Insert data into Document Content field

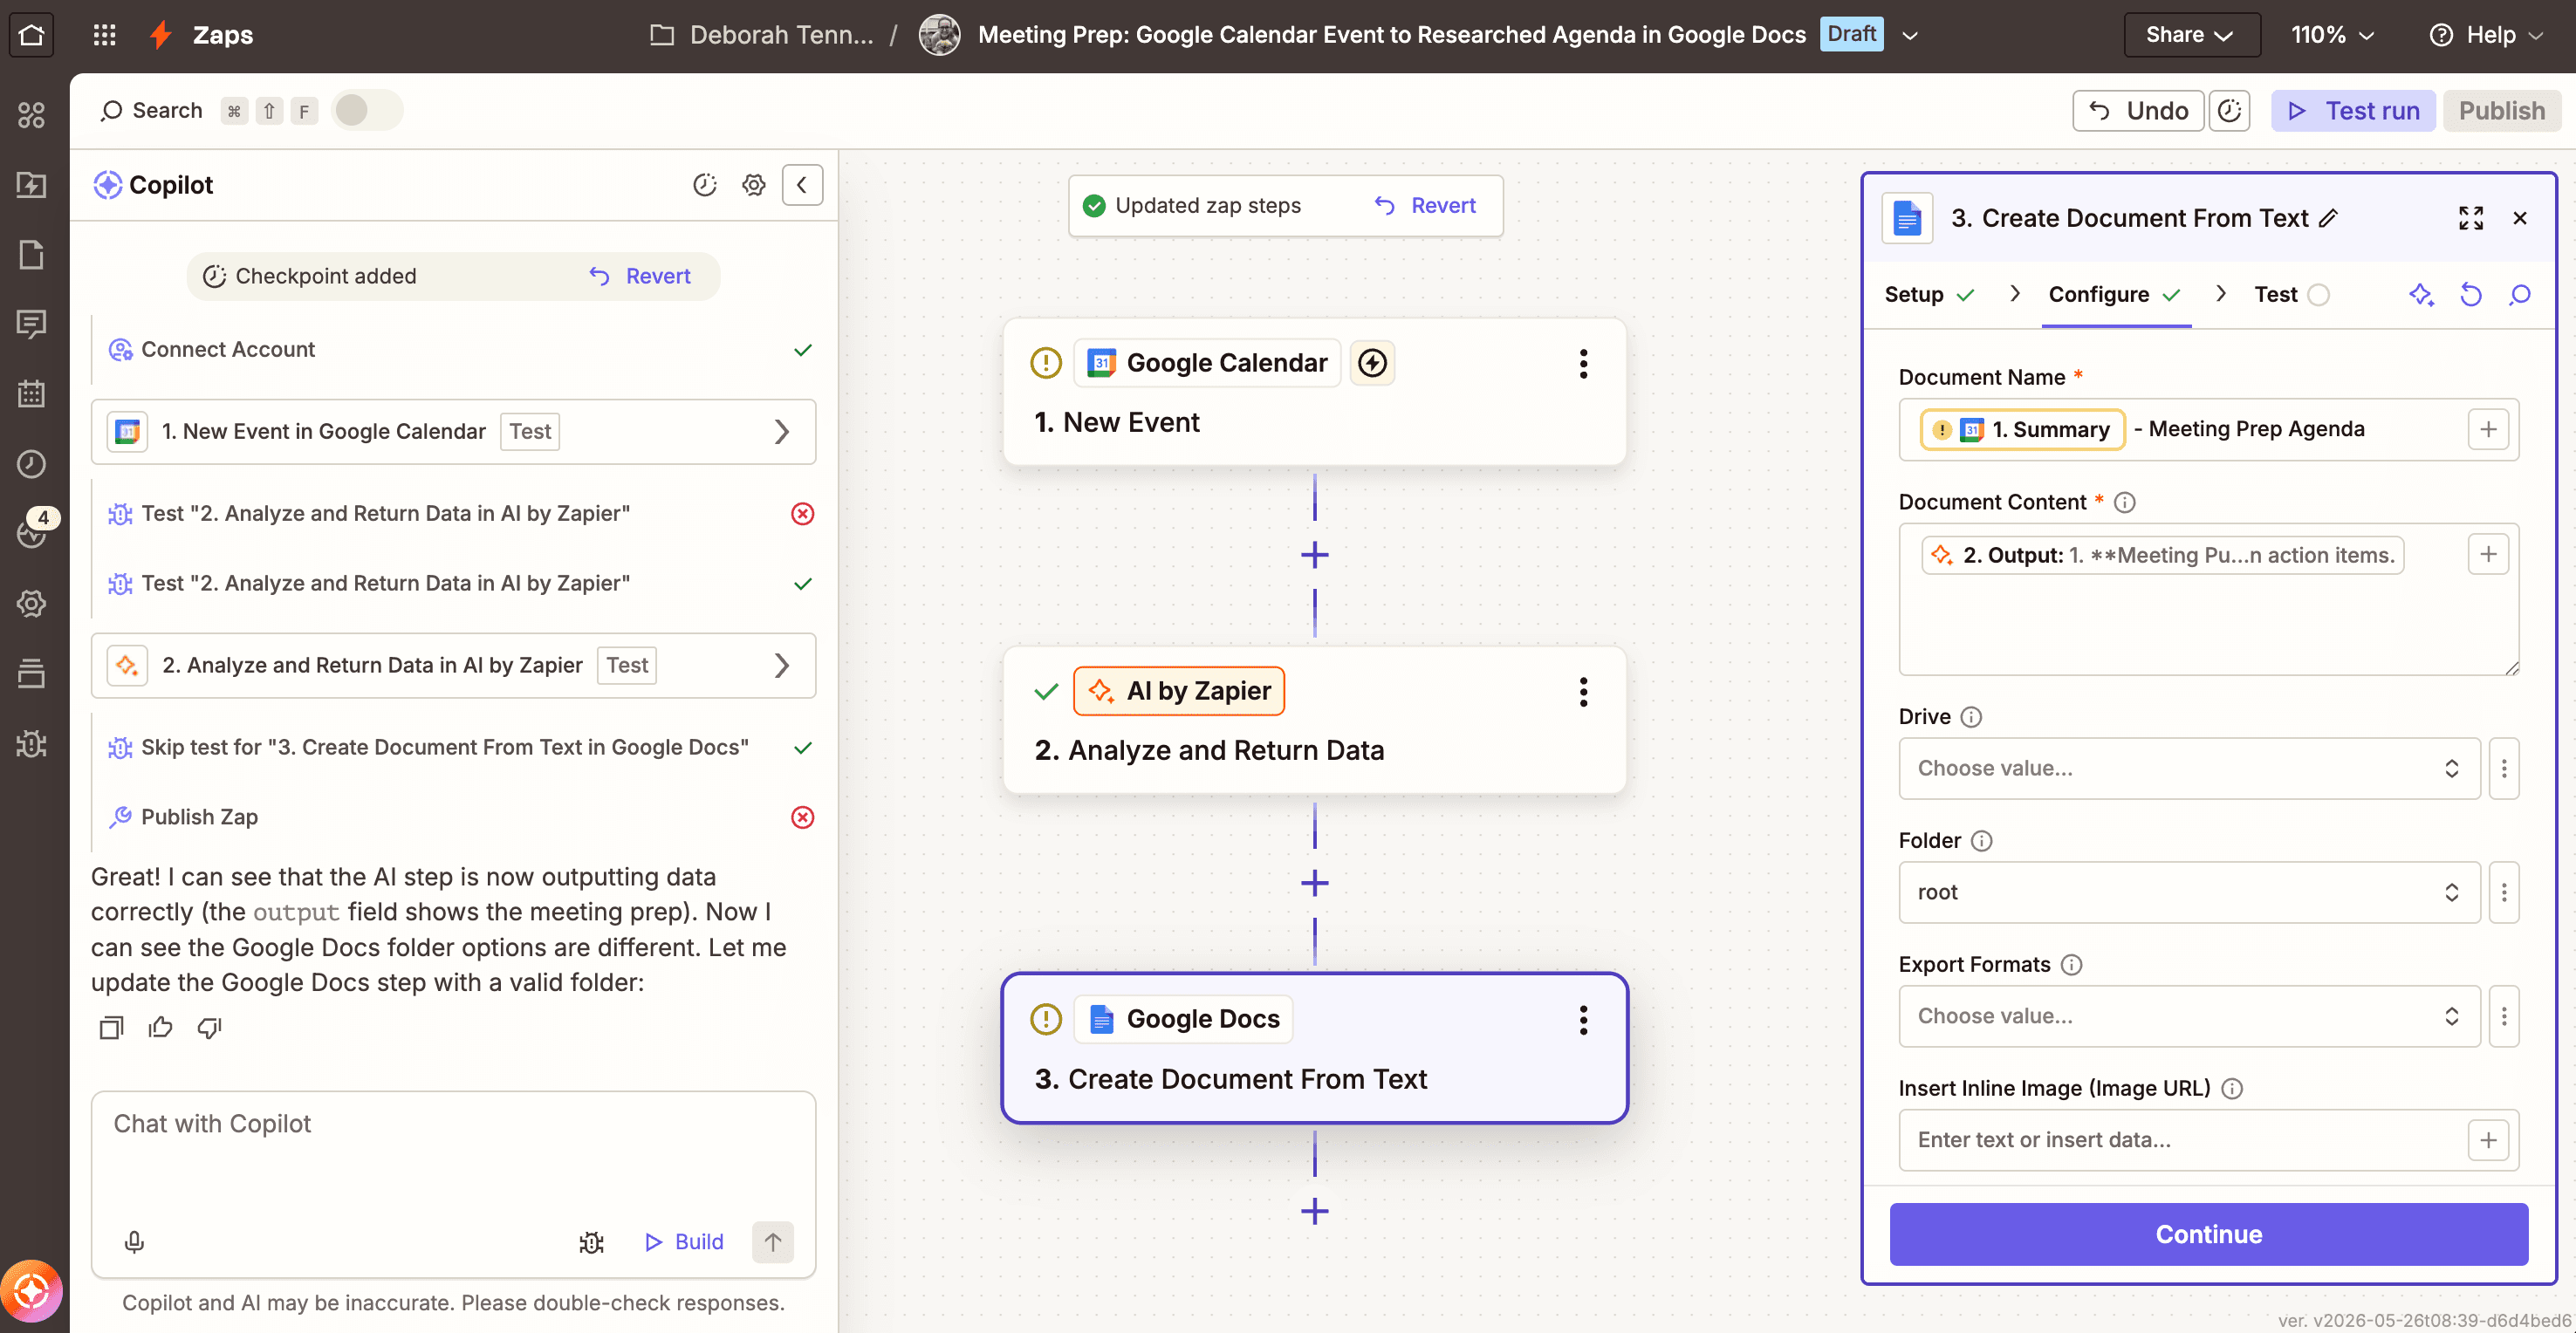[2487, 554]
